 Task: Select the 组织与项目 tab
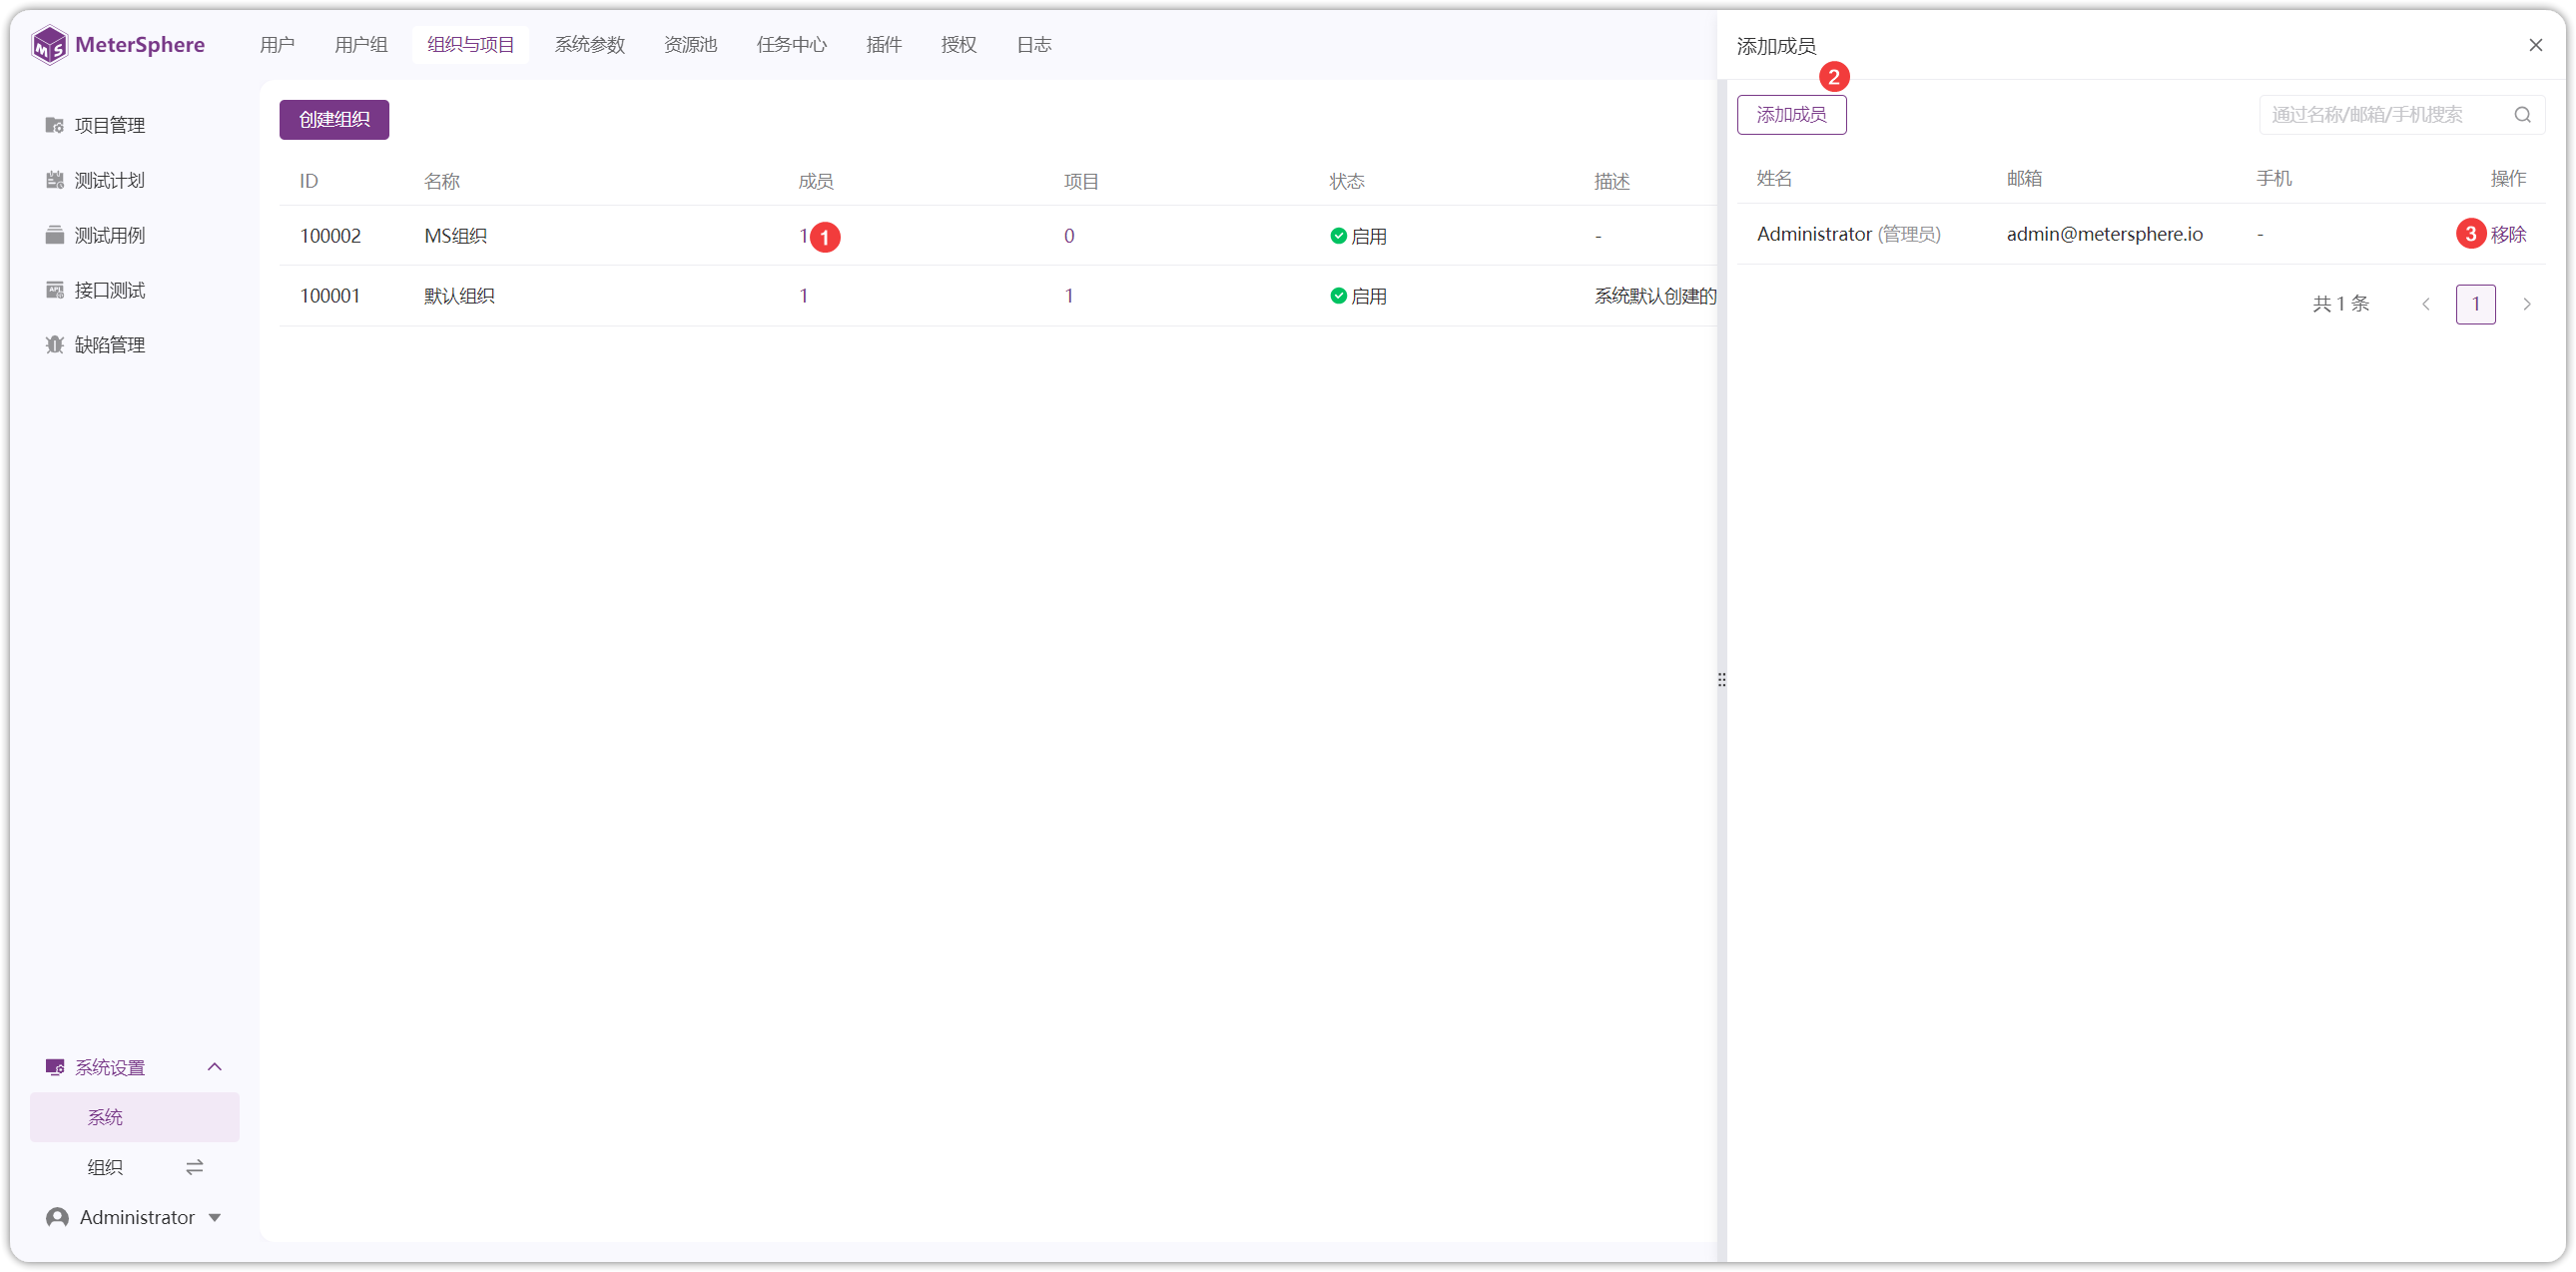tap(470, 45)
